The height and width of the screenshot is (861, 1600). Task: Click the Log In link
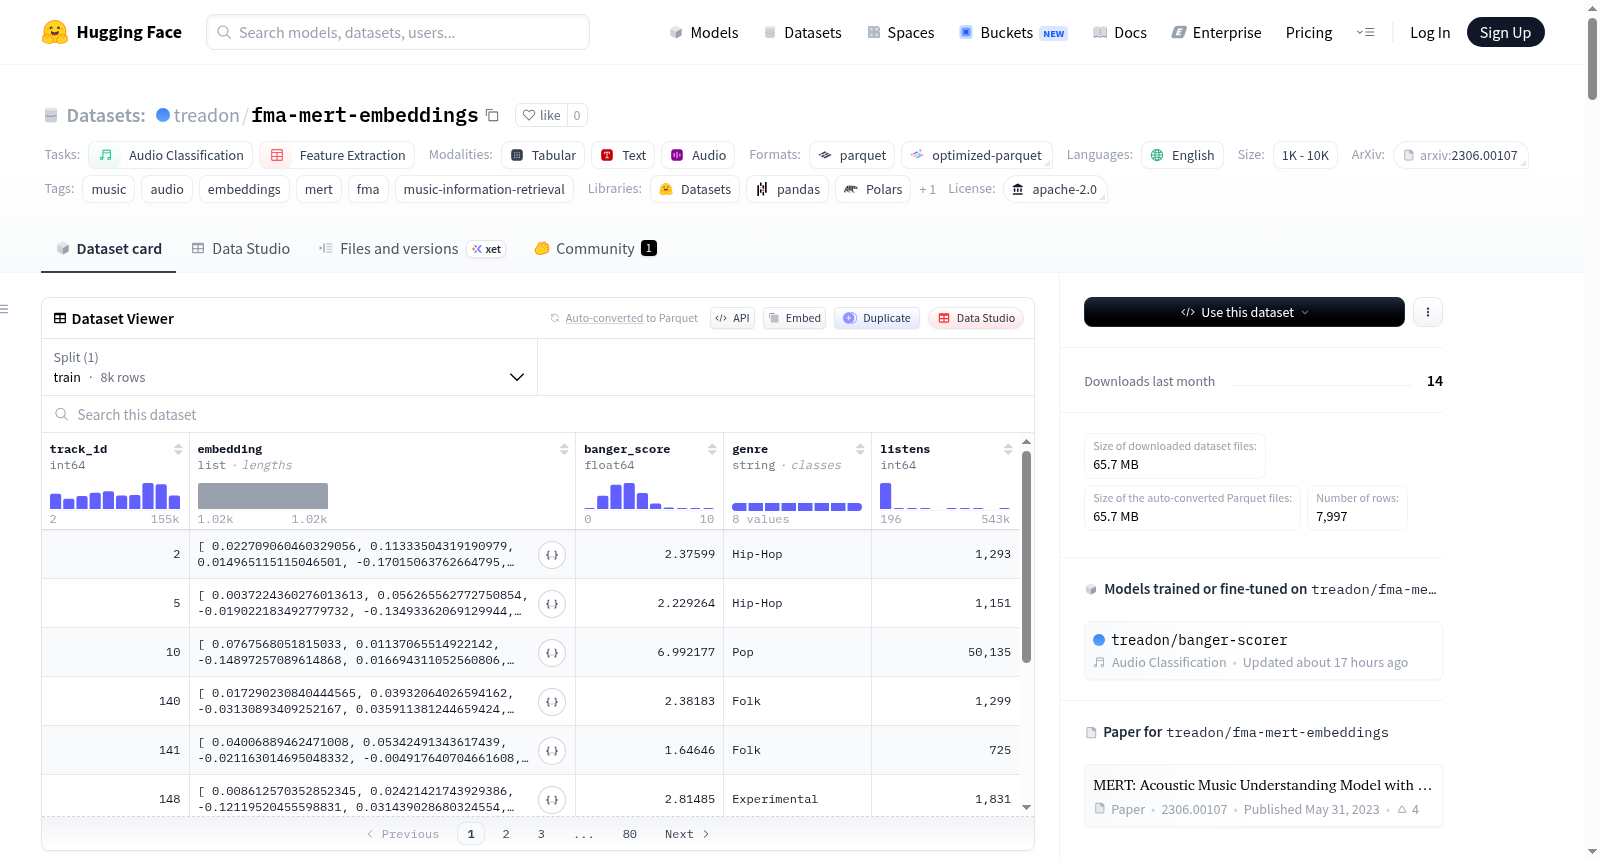(1430, 32)
